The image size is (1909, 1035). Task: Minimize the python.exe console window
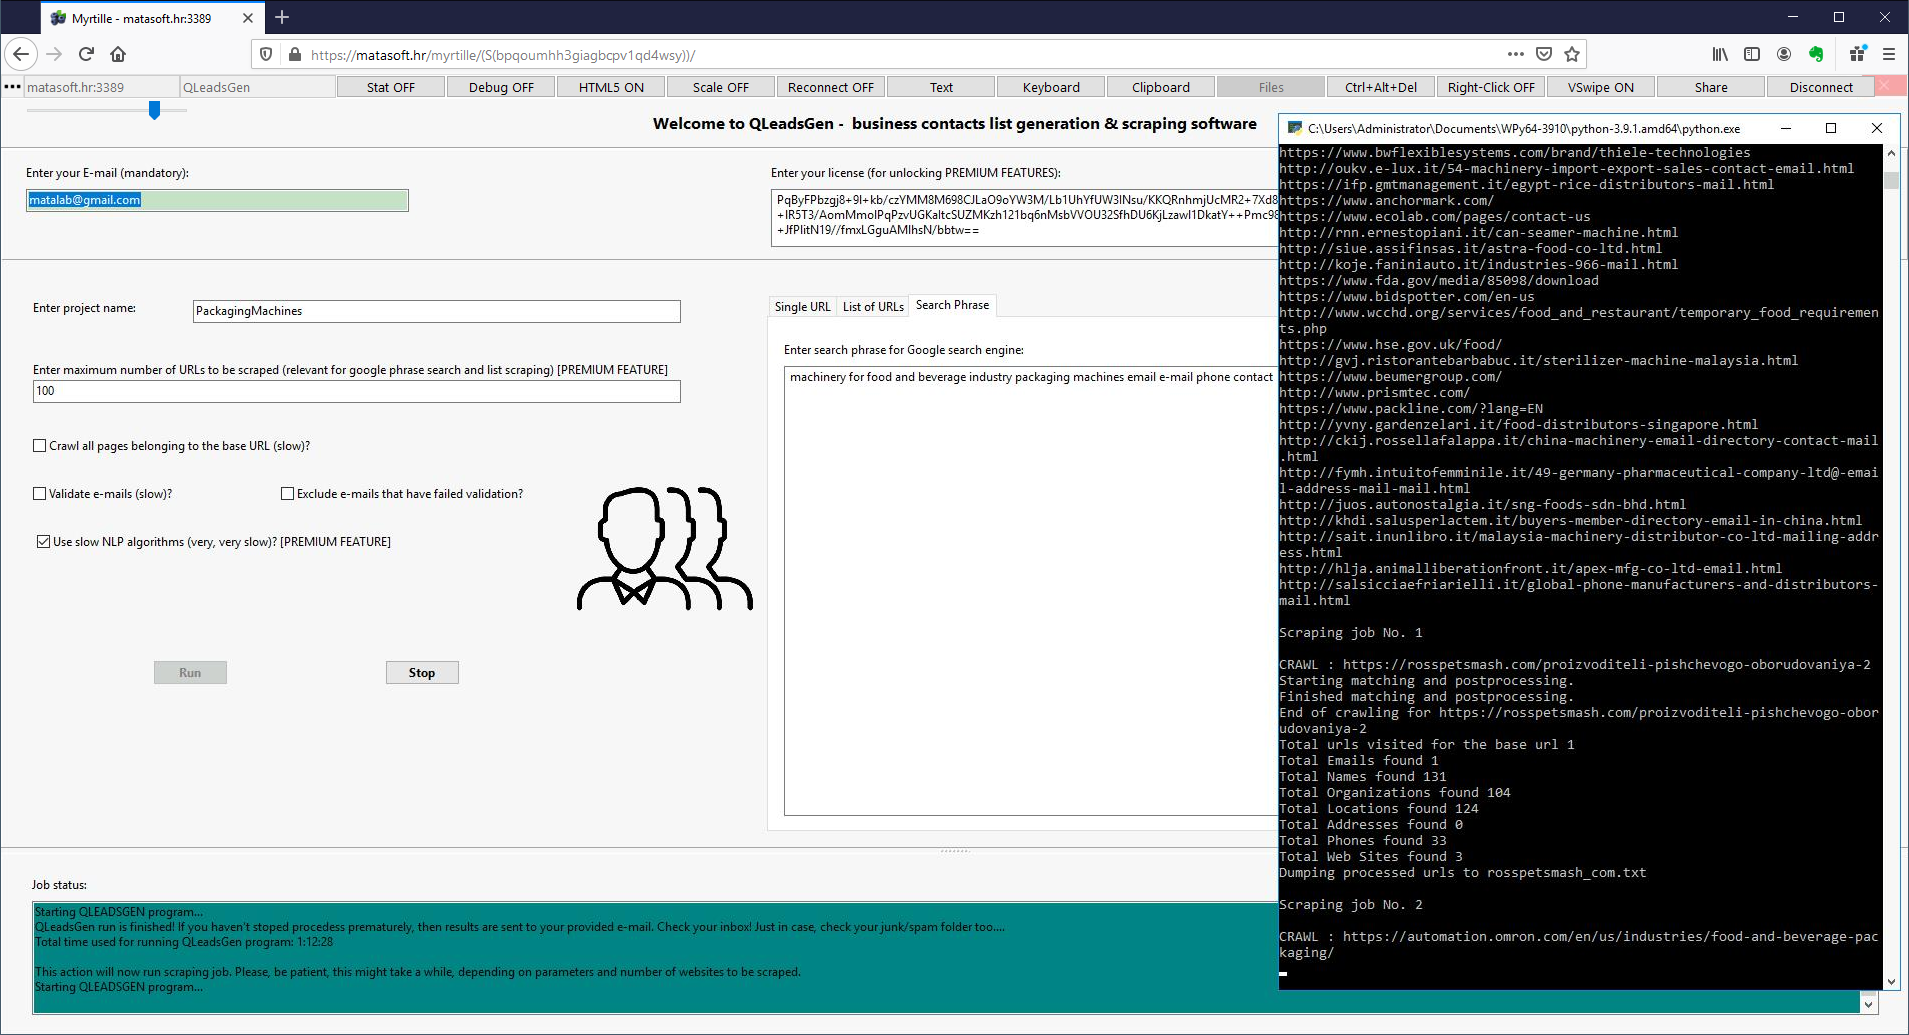coord(1785,128)
